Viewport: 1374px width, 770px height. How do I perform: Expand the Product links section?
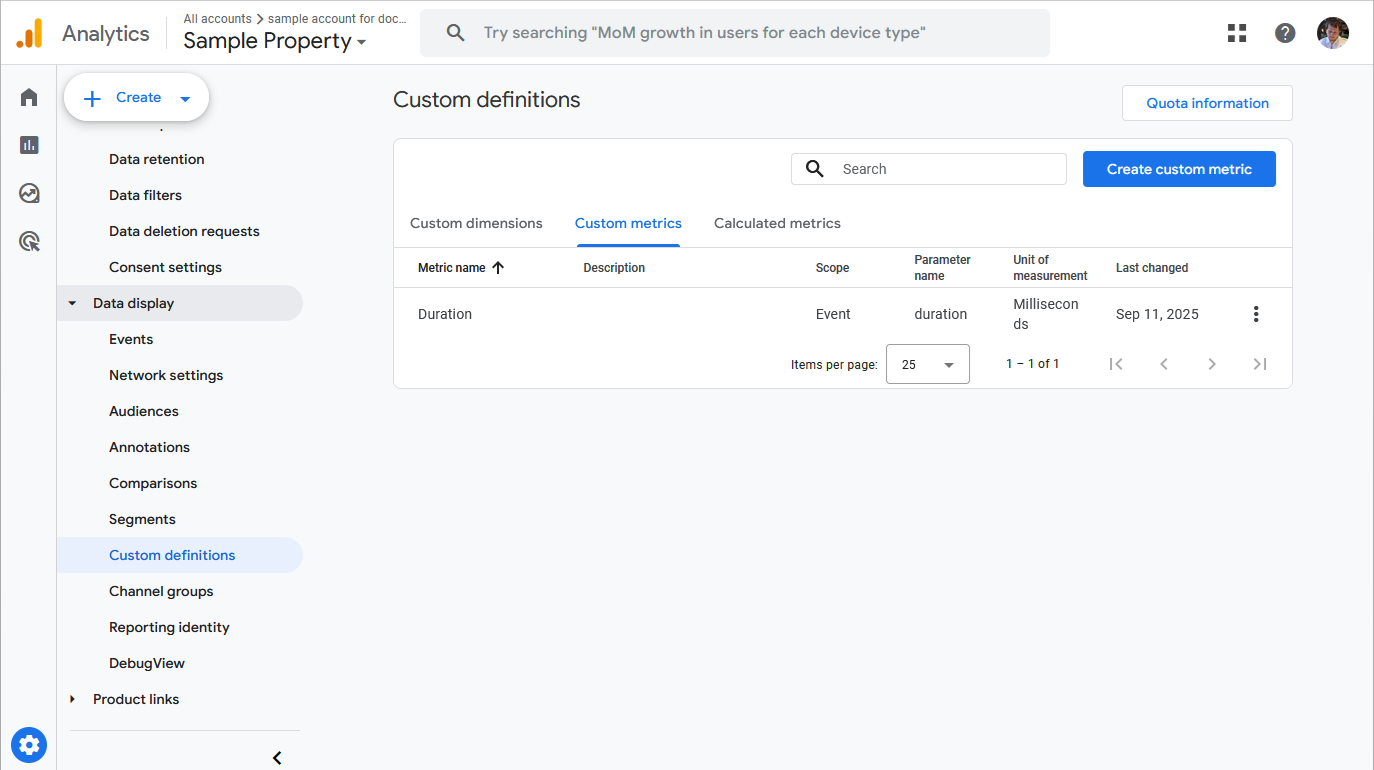72,699
